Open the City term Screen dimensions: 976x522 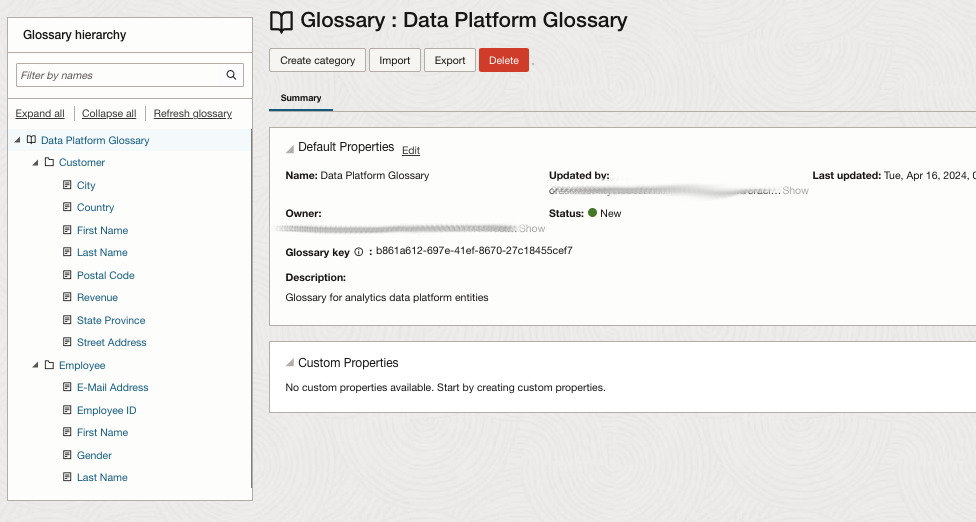point(86,185)
